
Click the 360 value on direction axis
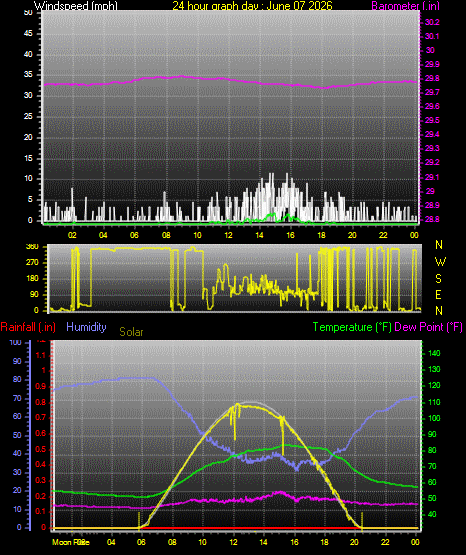tap(32, 247)
